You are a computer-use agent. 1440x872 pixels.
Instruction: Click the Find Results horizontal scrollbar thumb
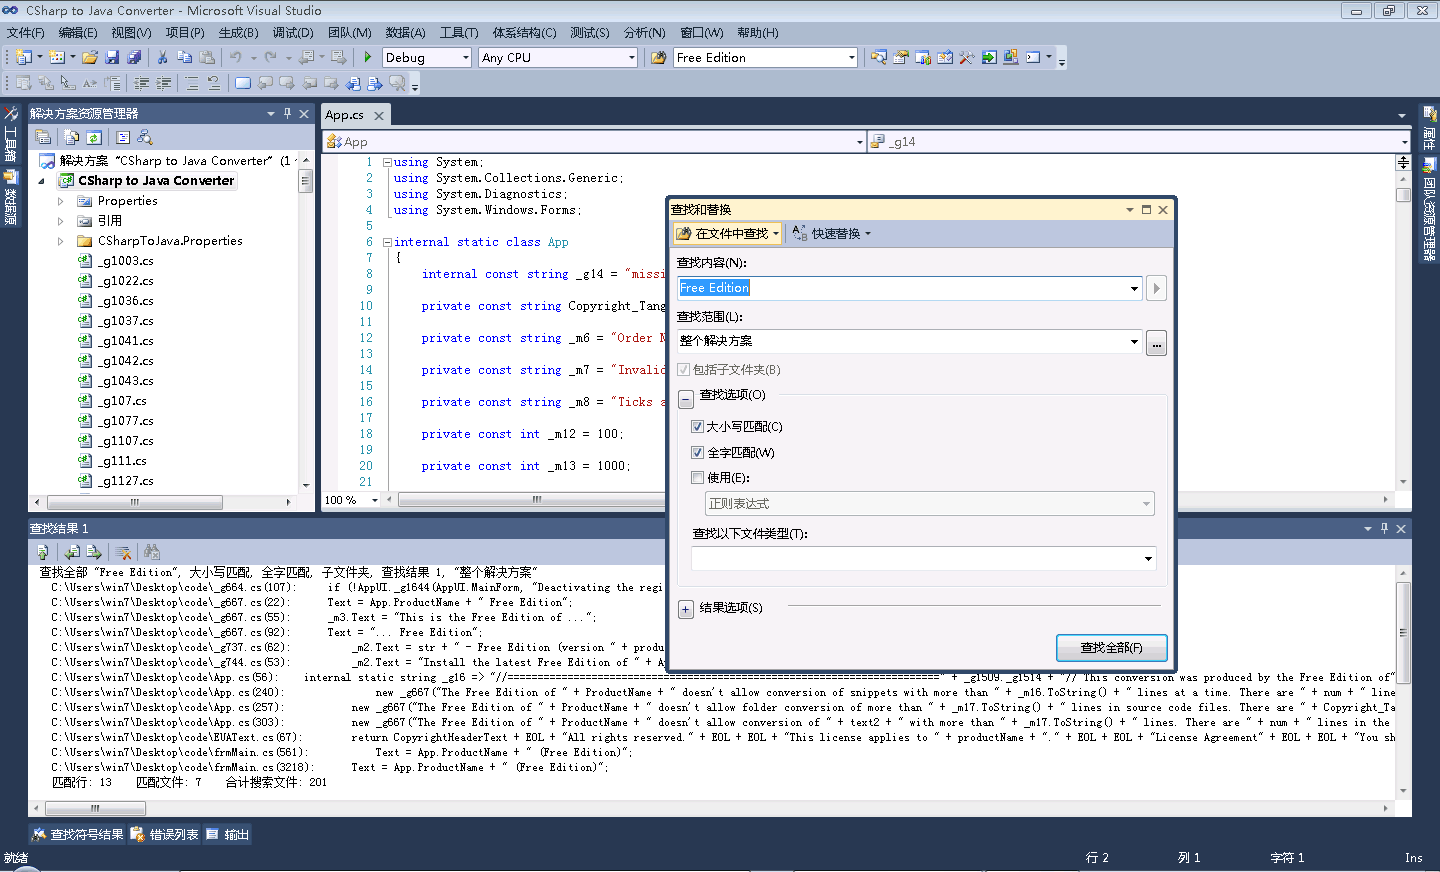96,808
